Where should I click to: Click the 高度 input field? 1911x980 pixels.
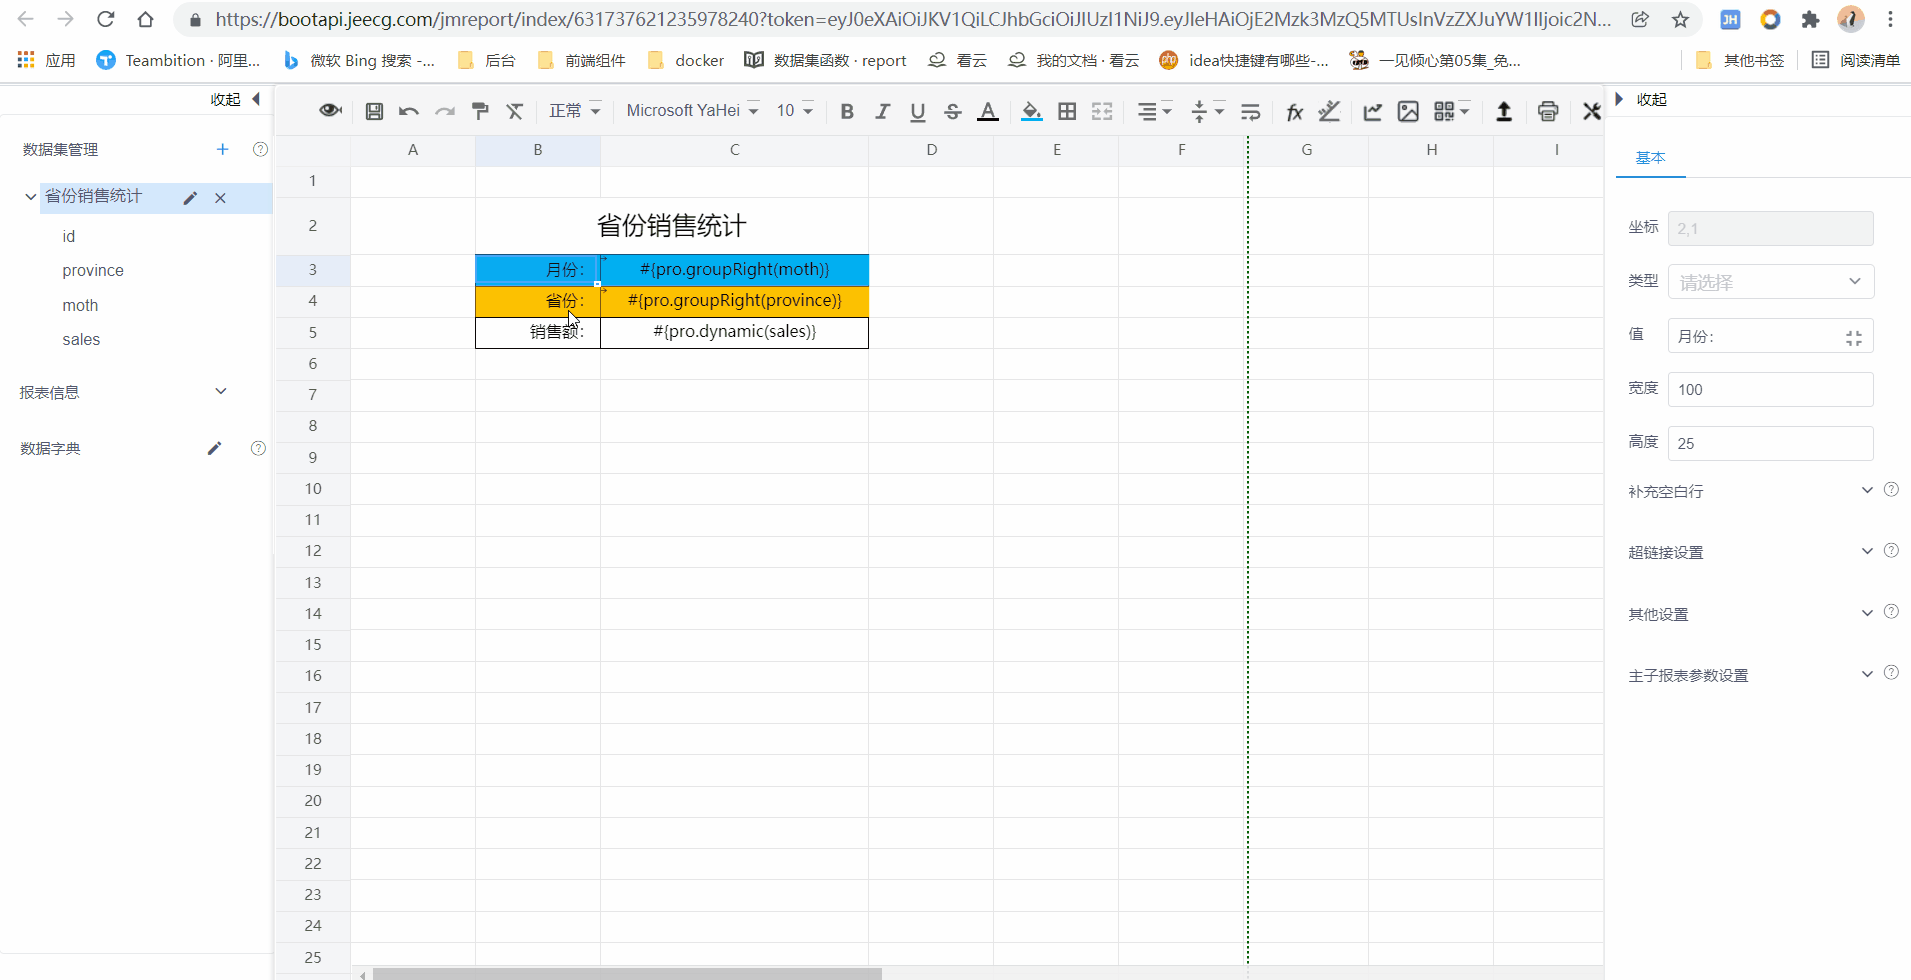[x=1770, y=443]
